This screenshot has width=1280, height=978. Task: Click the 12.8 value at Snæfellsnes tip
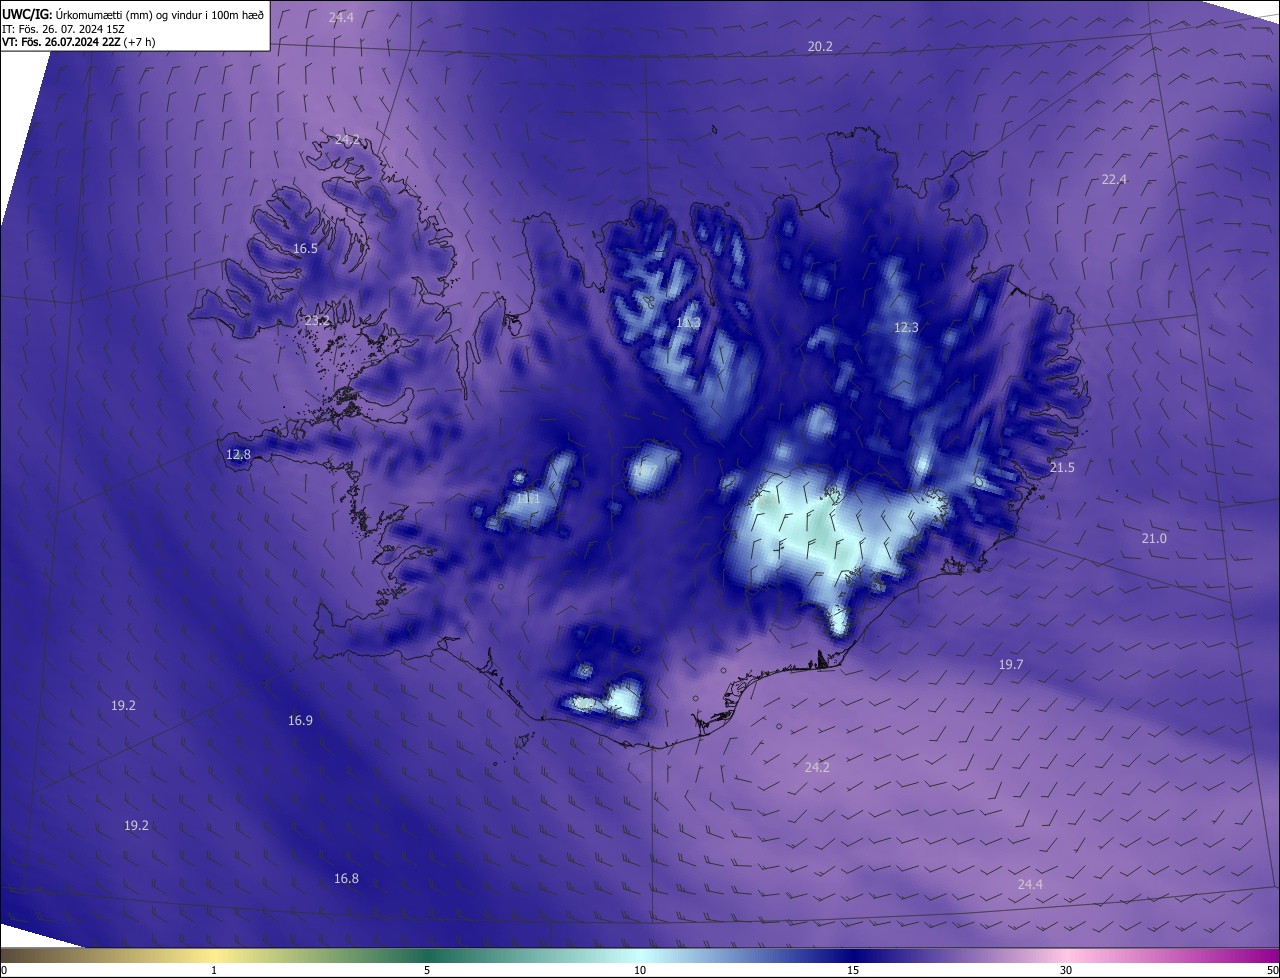coord(238,455)
